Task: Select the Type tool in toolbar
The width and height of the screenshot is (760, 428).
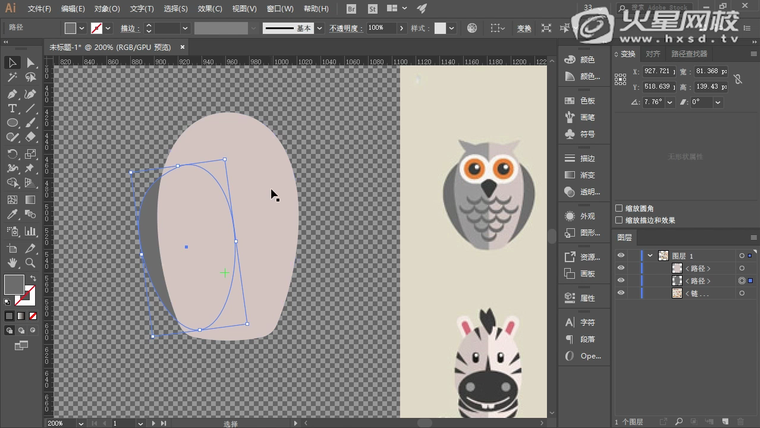Action: click(12, 108)
